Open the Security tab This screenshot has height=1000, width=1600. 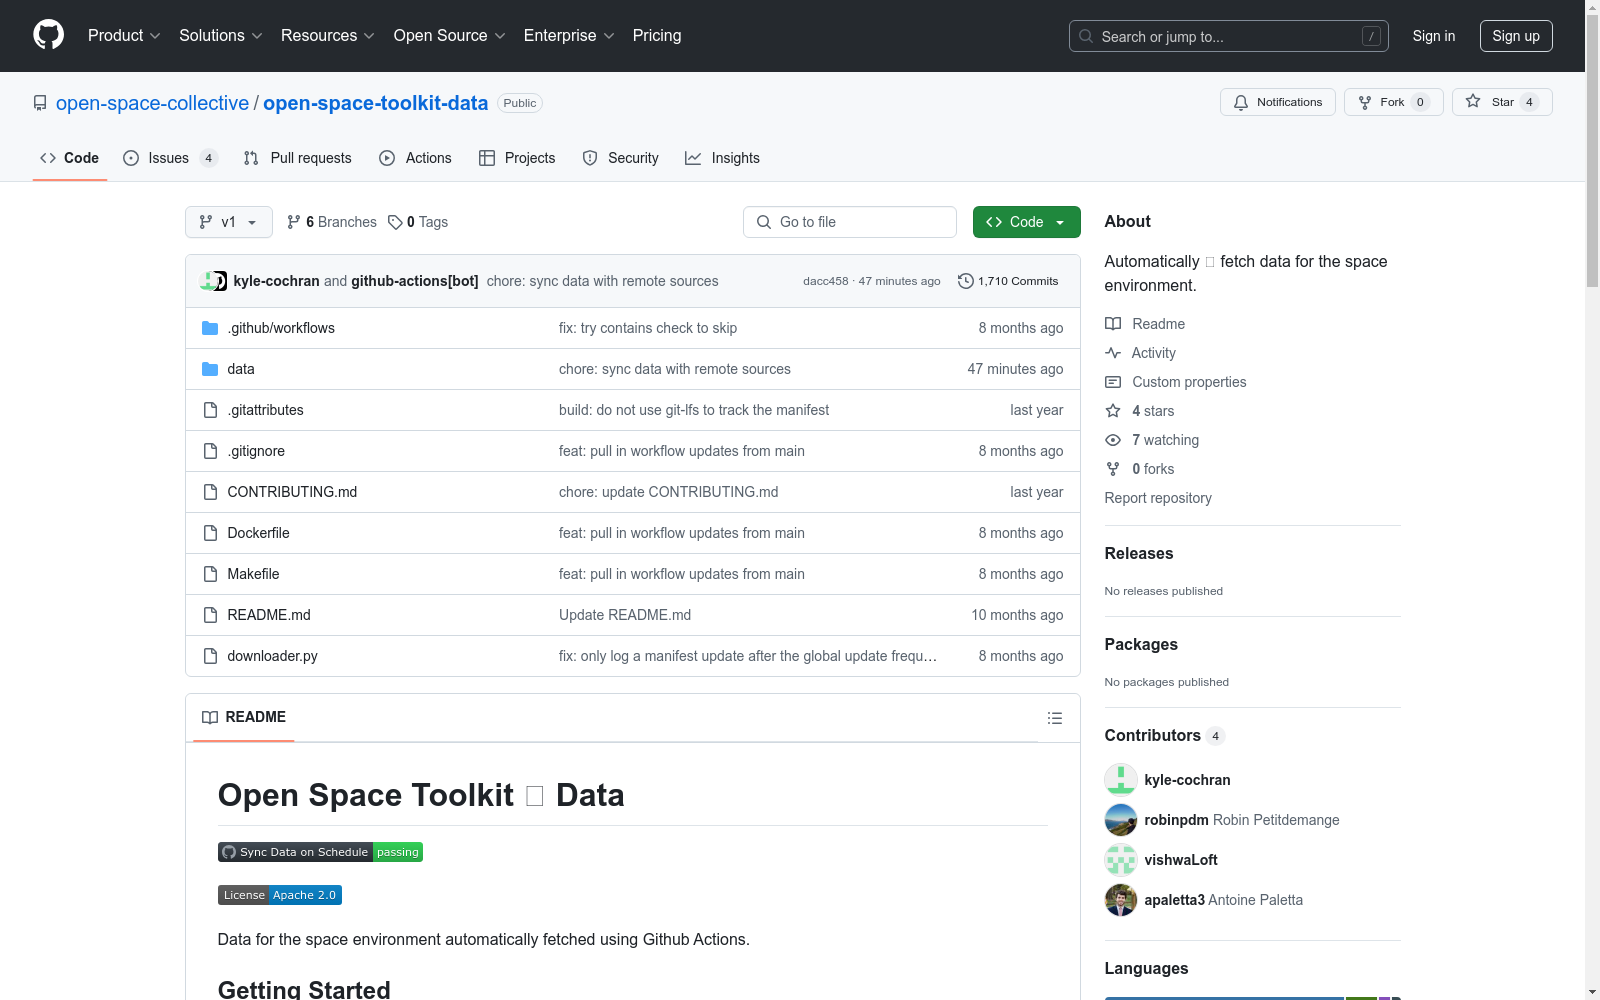tap(621, 158)
